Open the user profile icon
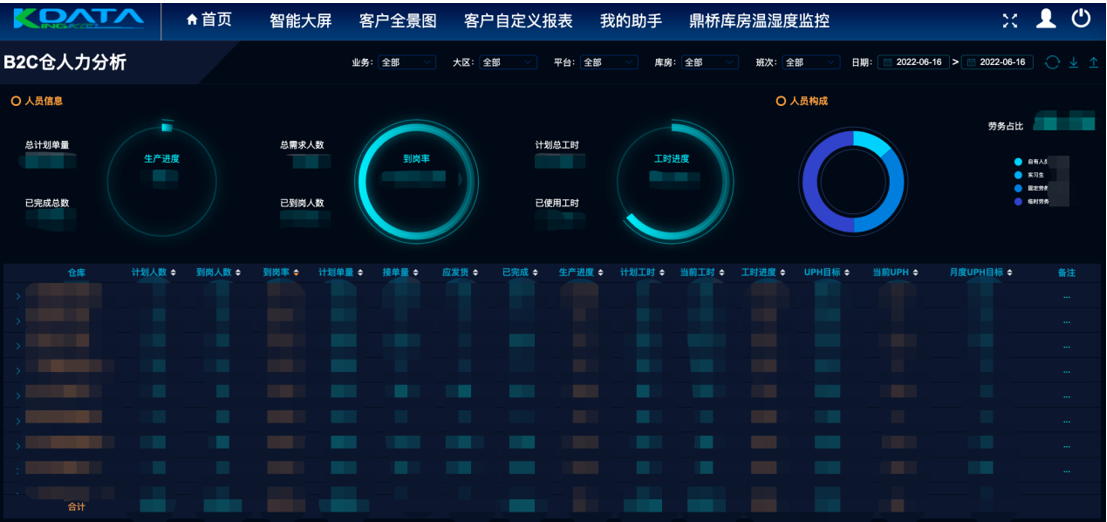This screenshot has height=522, width=1107. pyautogui.click(x=1046, y=19)
